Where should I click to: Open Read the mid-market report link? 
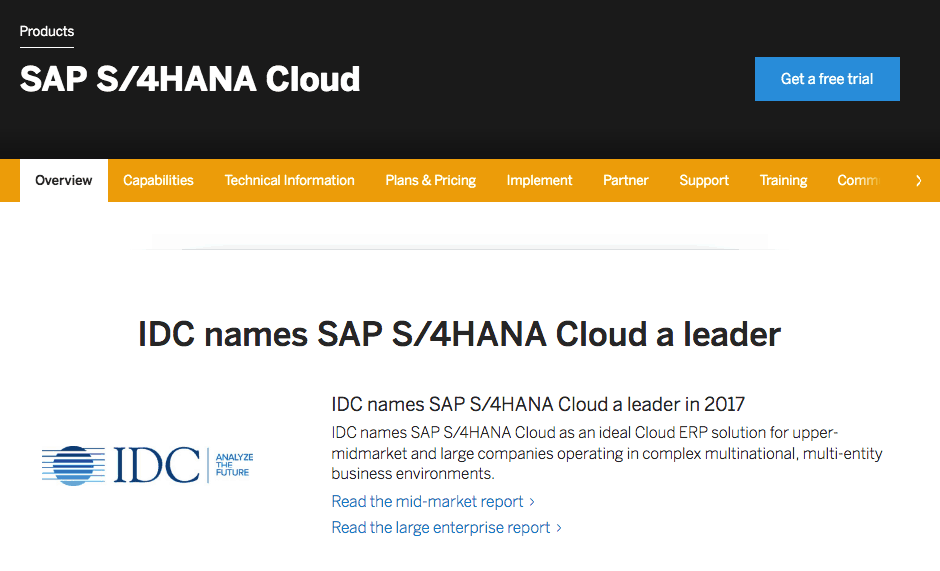click(x=433, y=501)
